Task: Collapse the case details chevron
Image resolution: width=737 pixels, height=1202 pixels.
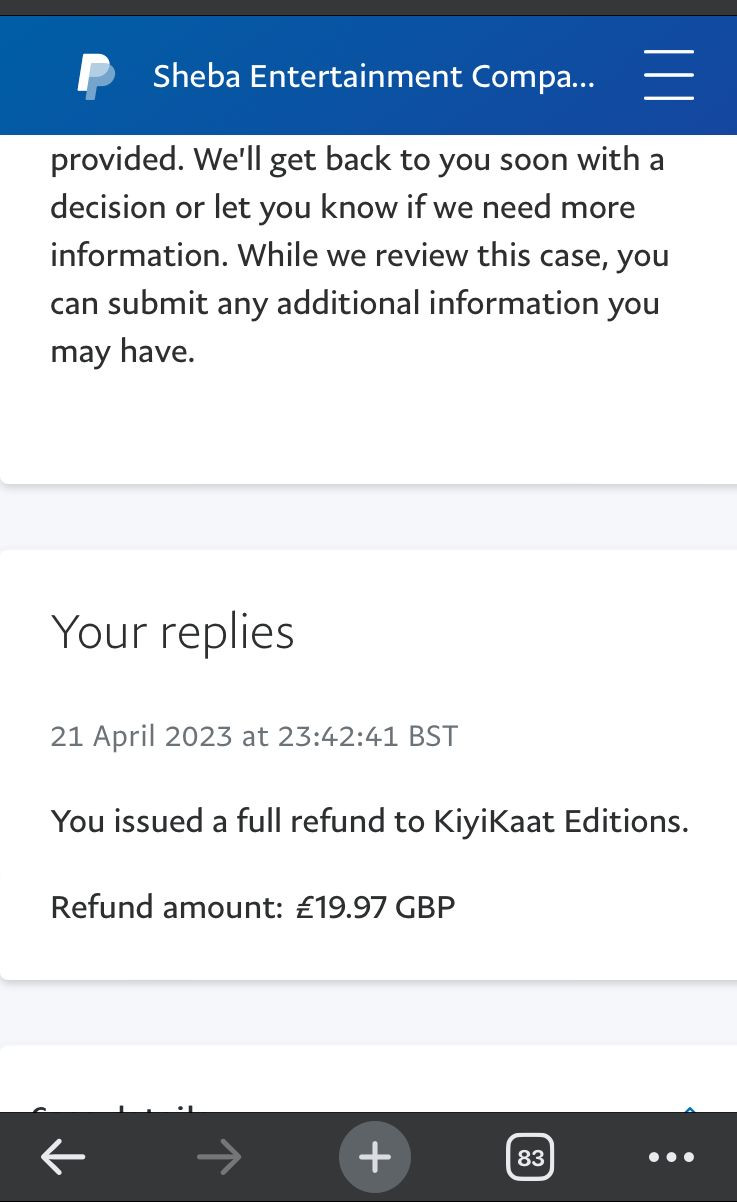Action: click(689, 1108)
